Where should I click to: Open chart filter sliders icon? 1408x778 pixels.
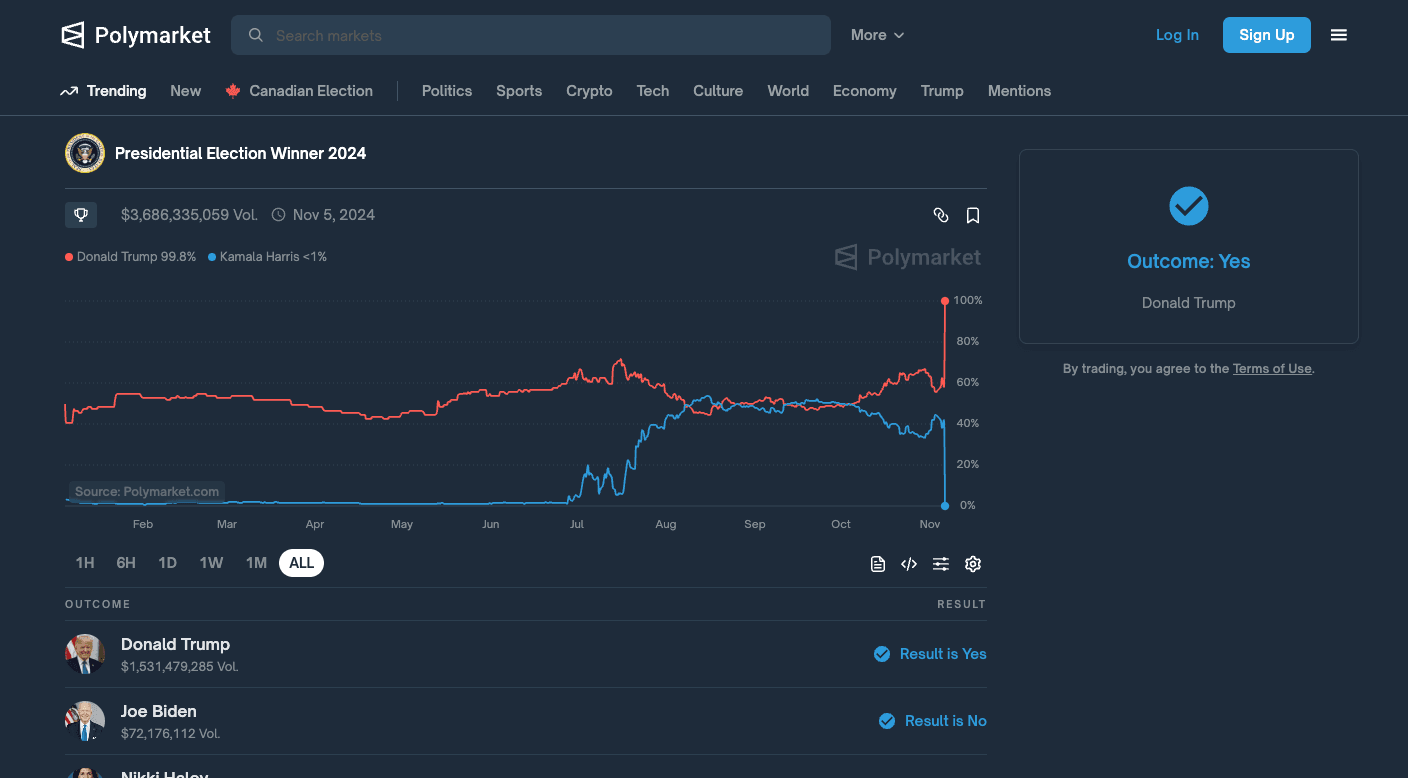[940, 564]
